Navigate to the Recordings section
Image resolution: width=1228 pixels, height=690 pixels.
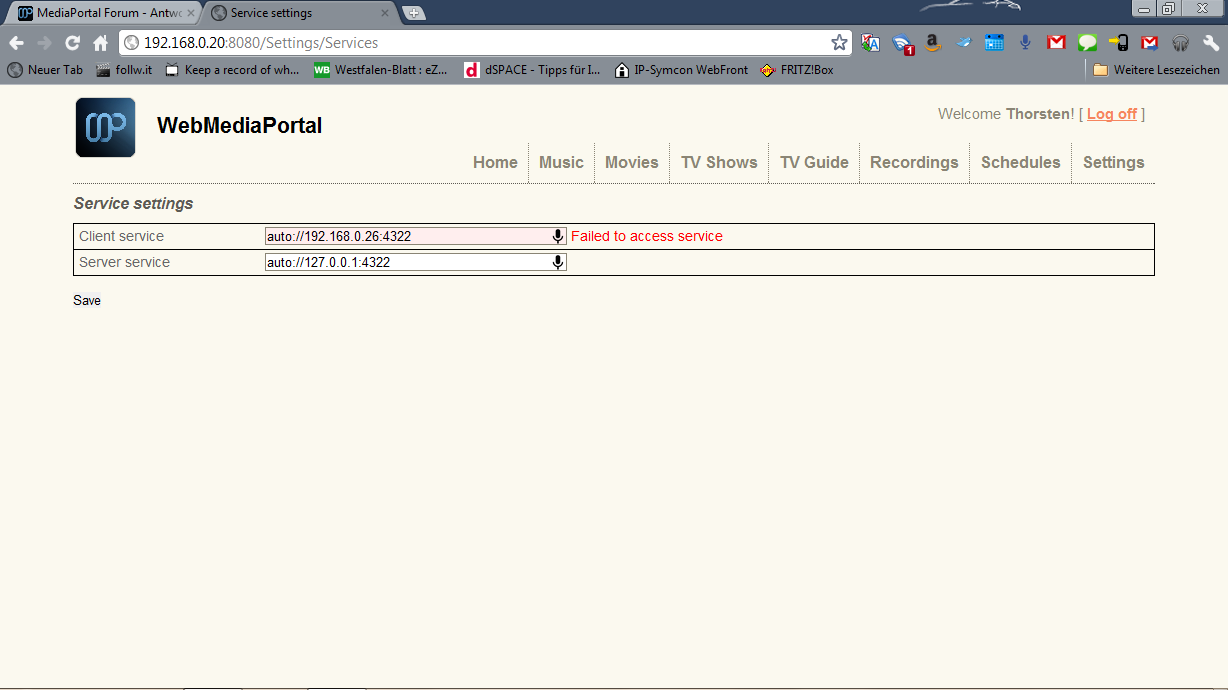(914, 162)
